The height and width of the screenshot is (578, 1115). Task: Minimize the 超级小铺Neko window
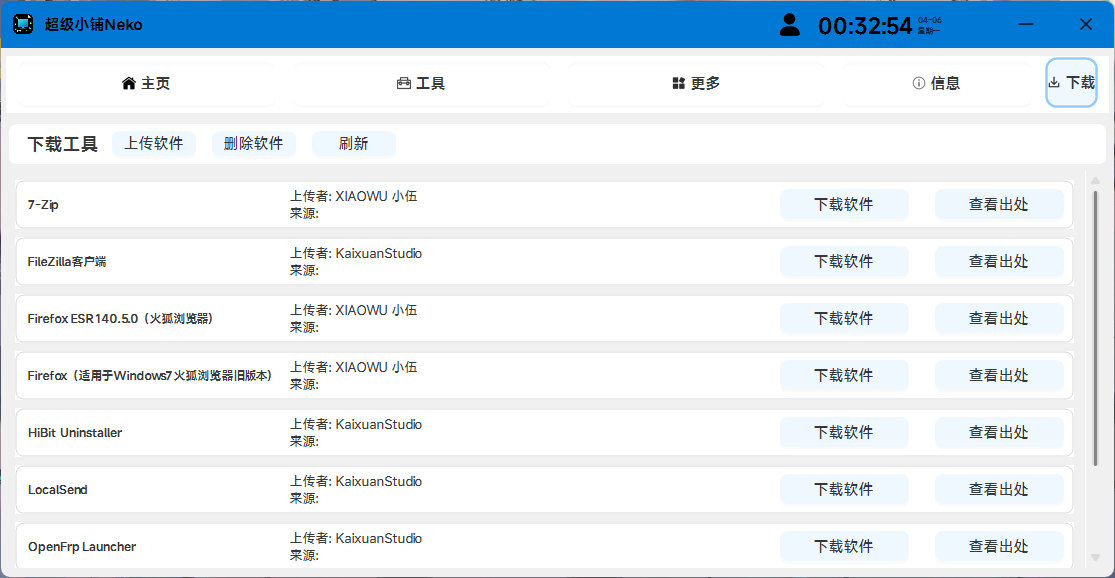point(1025,25)
